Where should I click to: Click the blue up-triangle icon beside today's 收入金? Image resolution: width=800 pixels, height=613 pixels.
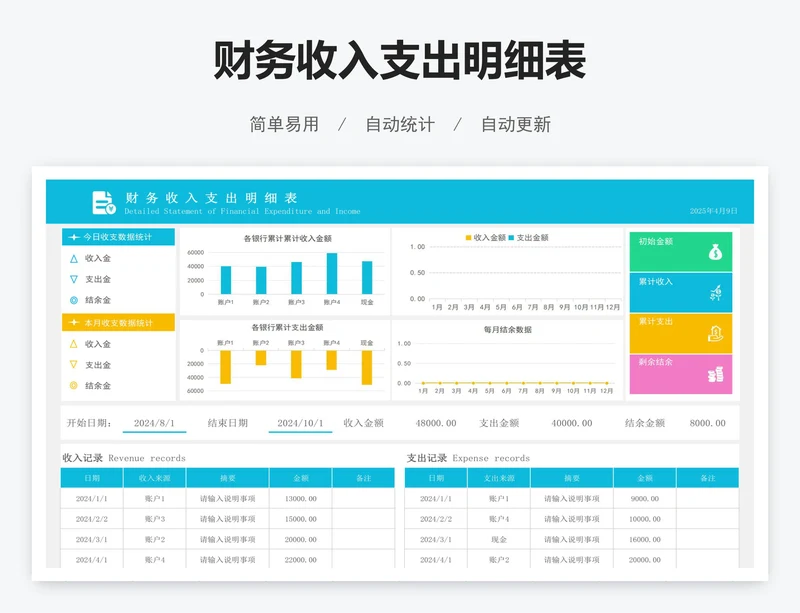tap(74, 258)
